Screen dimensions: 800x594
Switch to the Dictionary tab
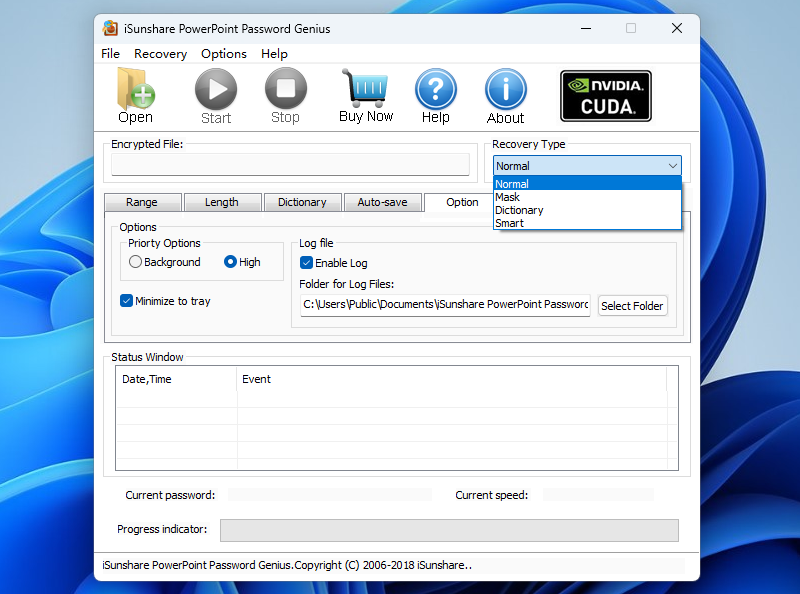coord(302,202)
